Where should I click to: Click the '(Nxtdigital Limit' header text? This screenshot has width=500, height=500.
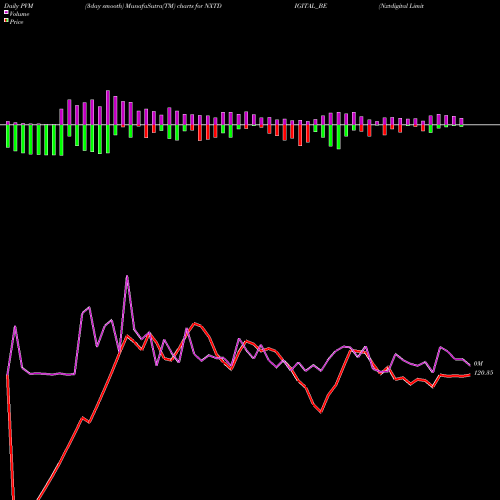(x=401, y=6)
